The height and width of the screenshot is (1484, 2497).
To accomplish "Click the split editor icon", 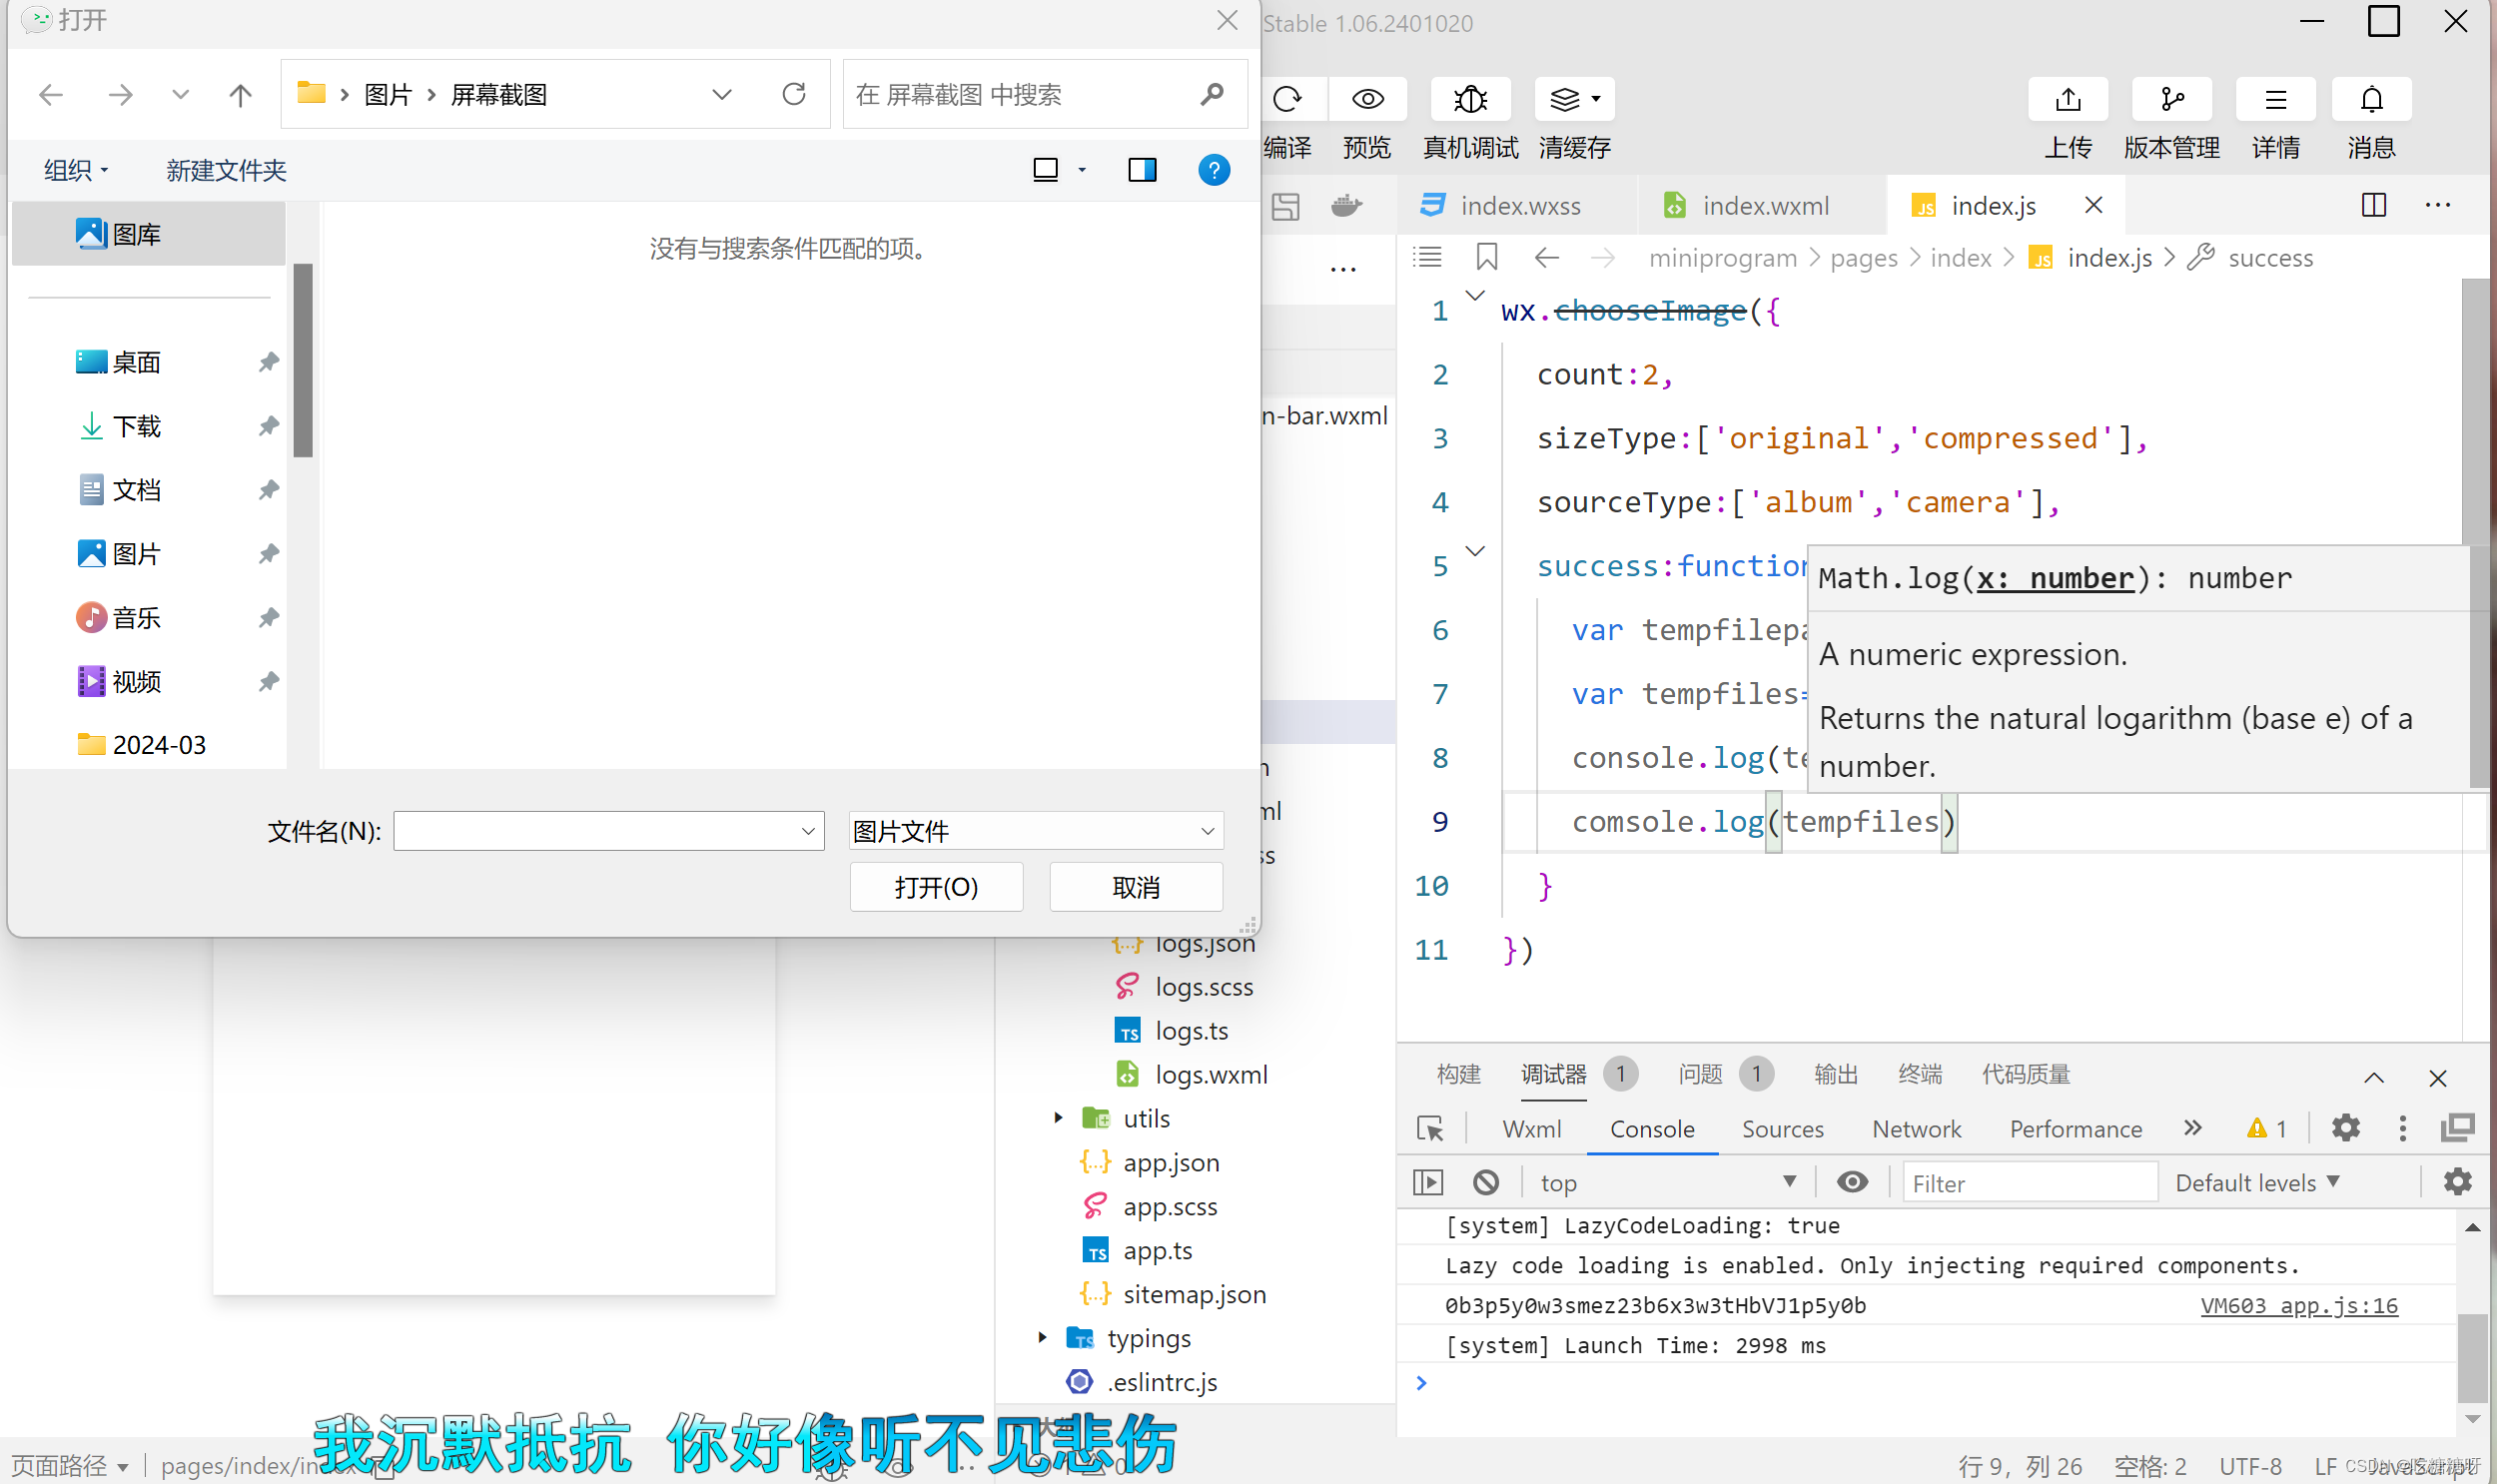I will tap(2373, 205).
